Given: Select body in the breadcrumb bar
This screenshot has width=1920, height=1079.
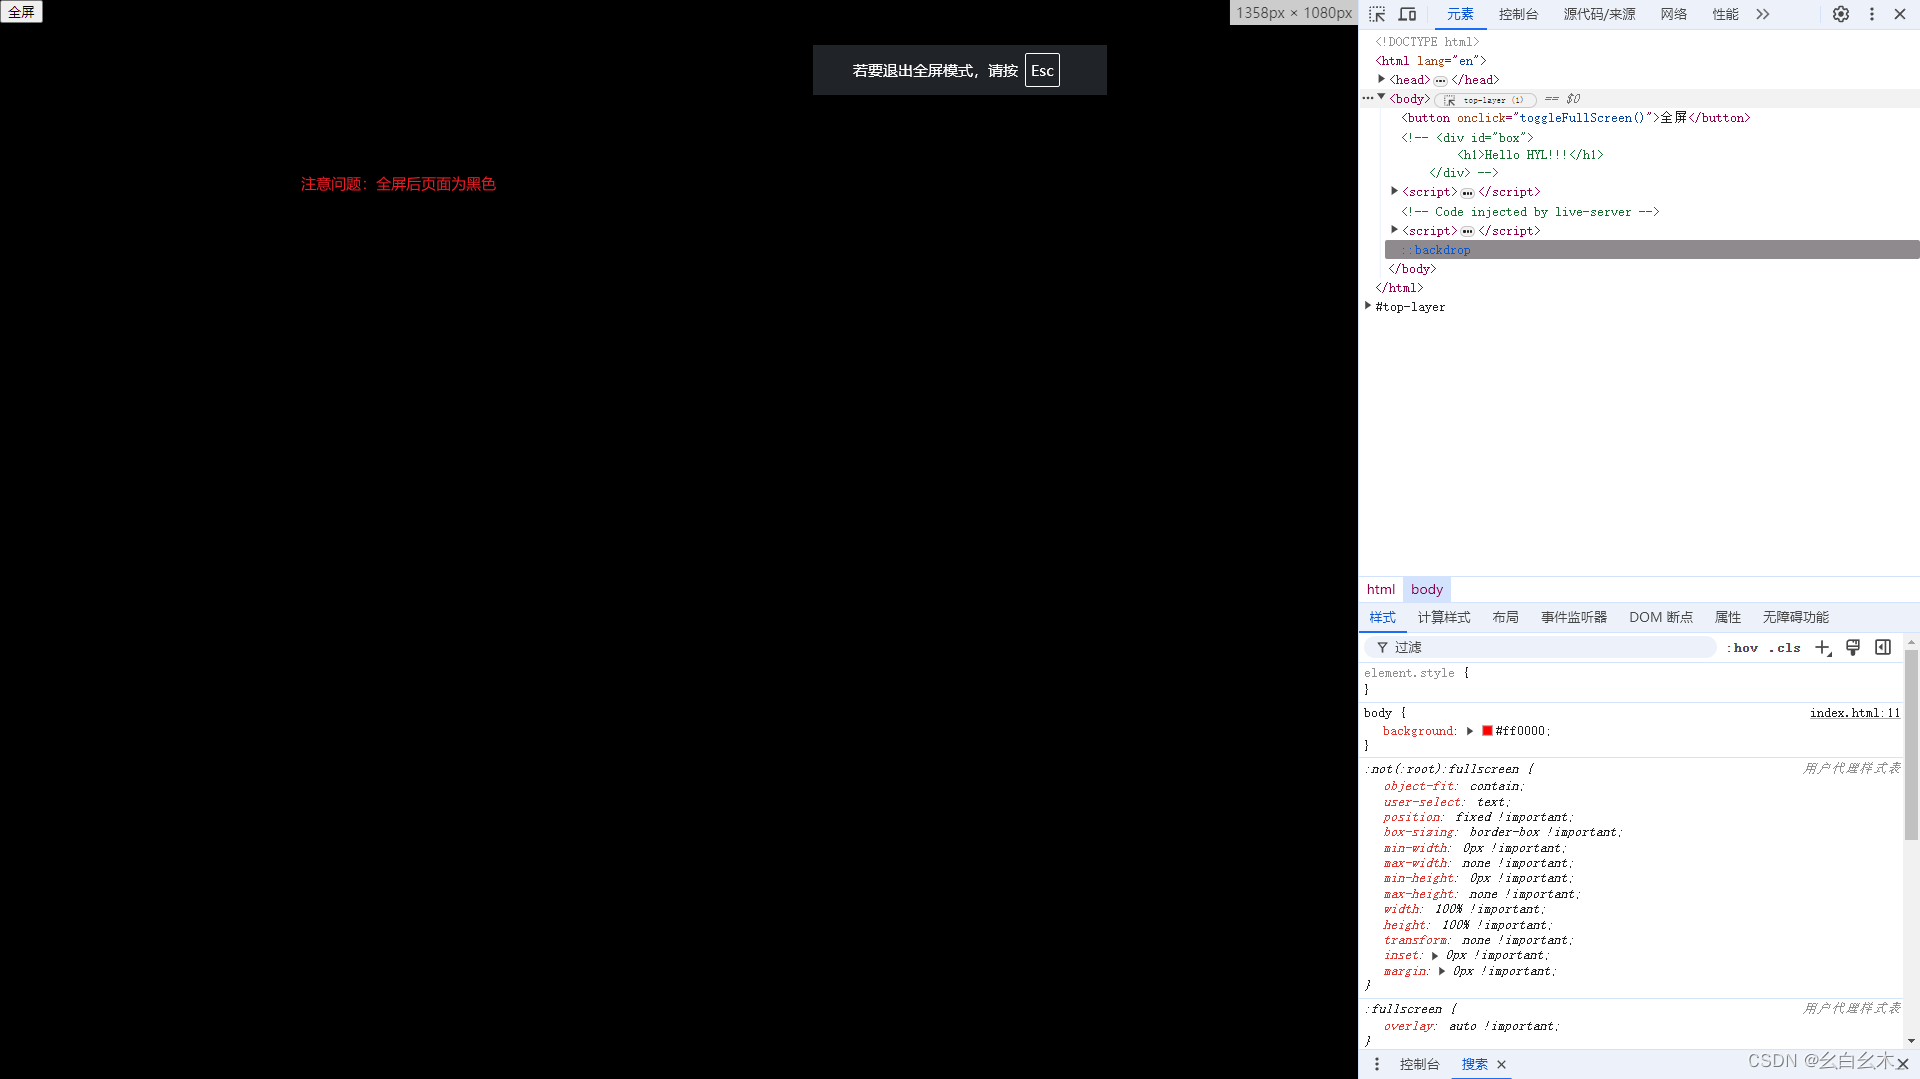Looking at the screenshot, I should [x=1426, y=589].
